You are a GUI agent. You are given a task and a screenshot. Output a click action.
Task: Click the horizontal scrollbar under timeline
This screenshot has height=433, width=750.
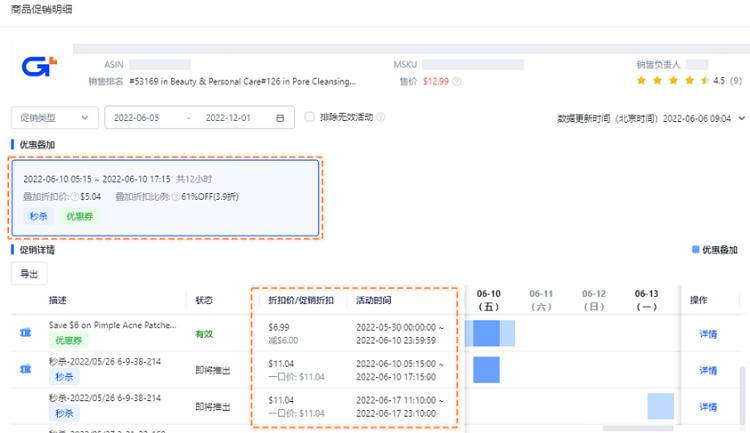click(x=637, y=428)
